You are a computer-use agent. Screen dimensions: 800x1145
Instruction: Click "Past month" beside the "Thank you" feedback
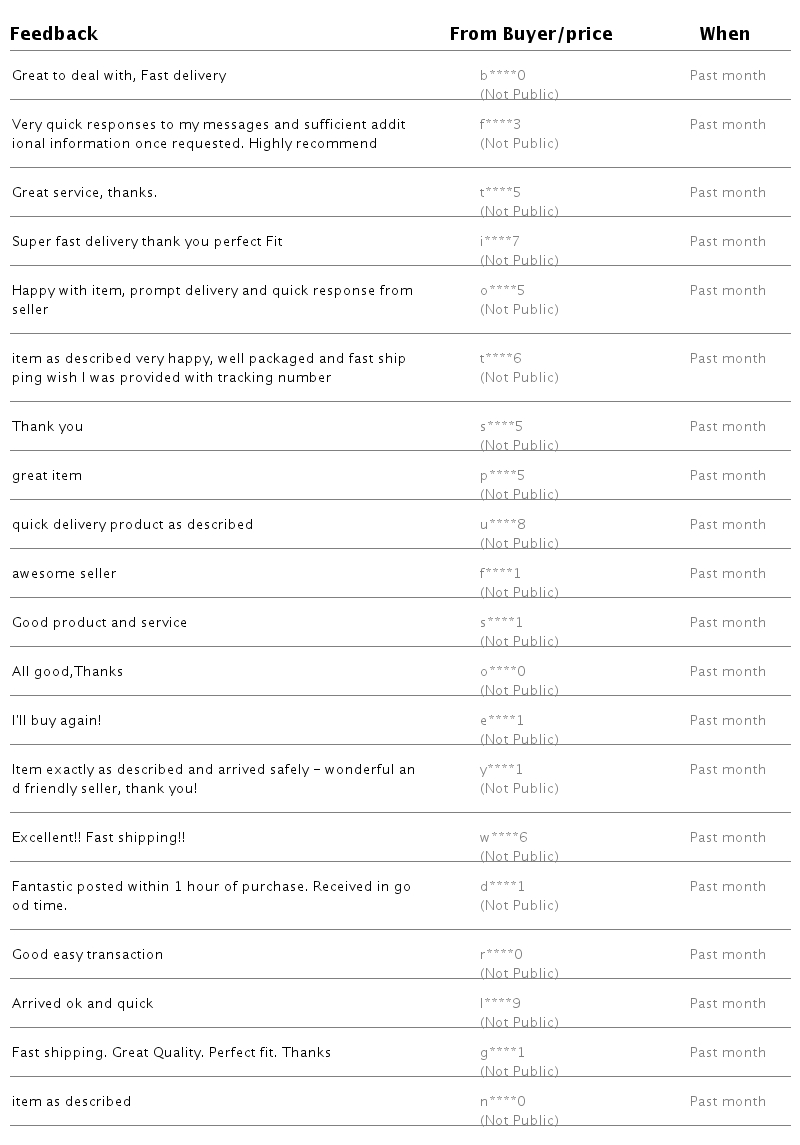727,427
